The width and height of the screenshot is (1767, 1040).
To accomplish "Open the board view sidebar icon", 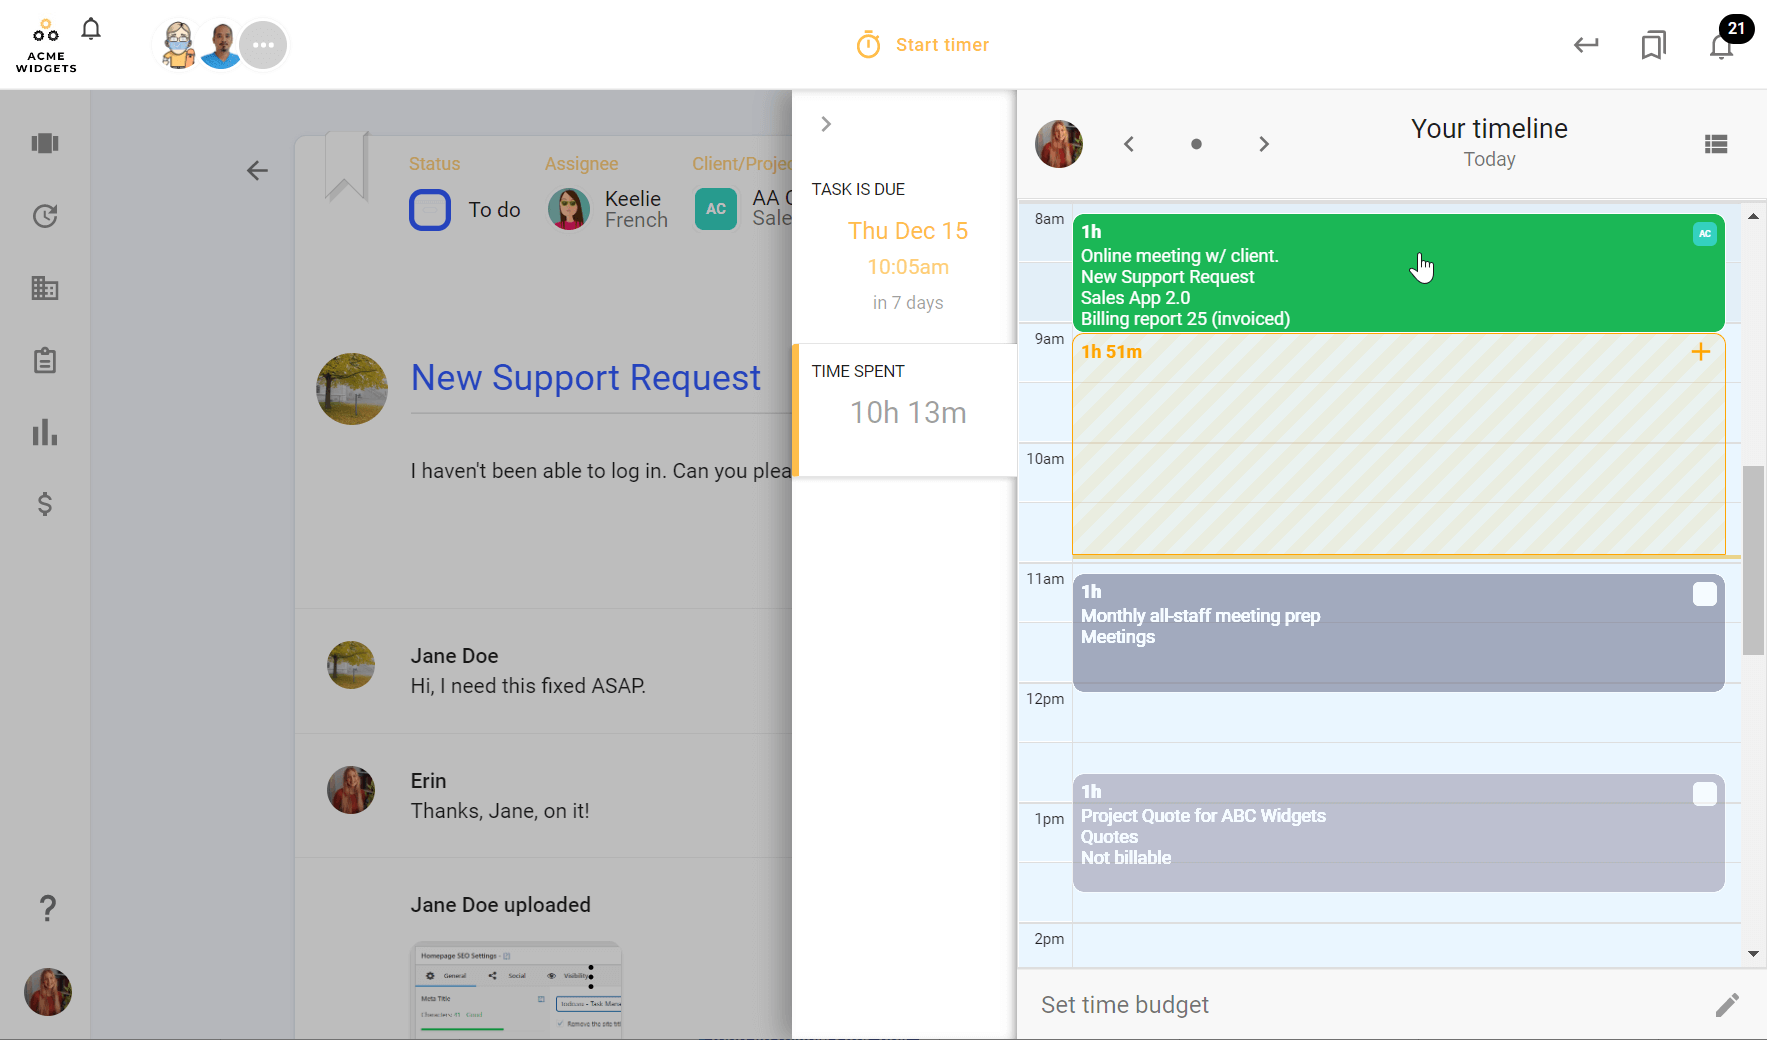I will 45,143.
